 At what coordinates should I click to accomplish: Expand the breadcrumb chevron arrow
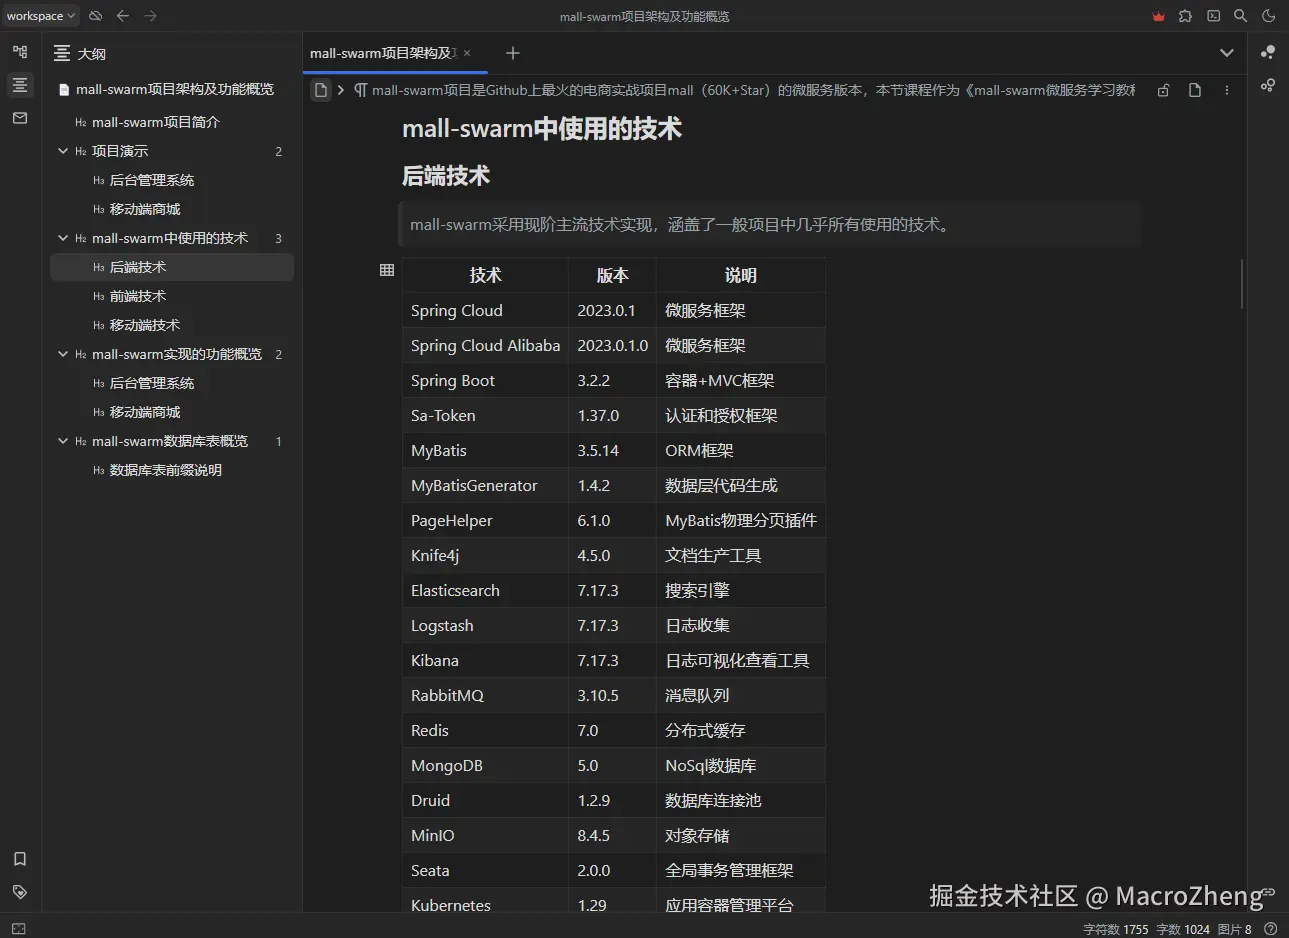click(x=341, y=90)
